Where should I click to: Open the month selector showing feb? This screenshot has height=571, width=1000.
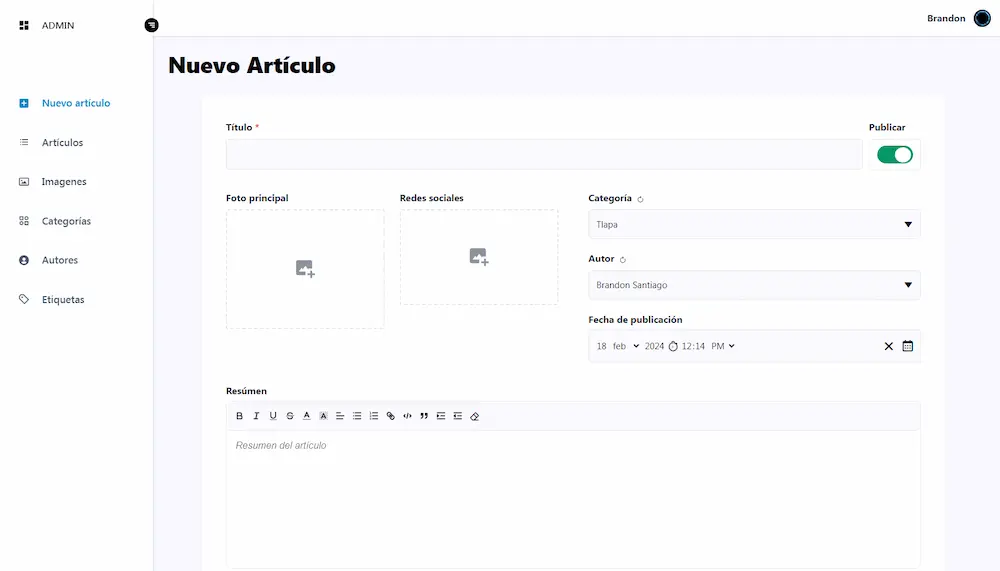[x=626, y=346]
